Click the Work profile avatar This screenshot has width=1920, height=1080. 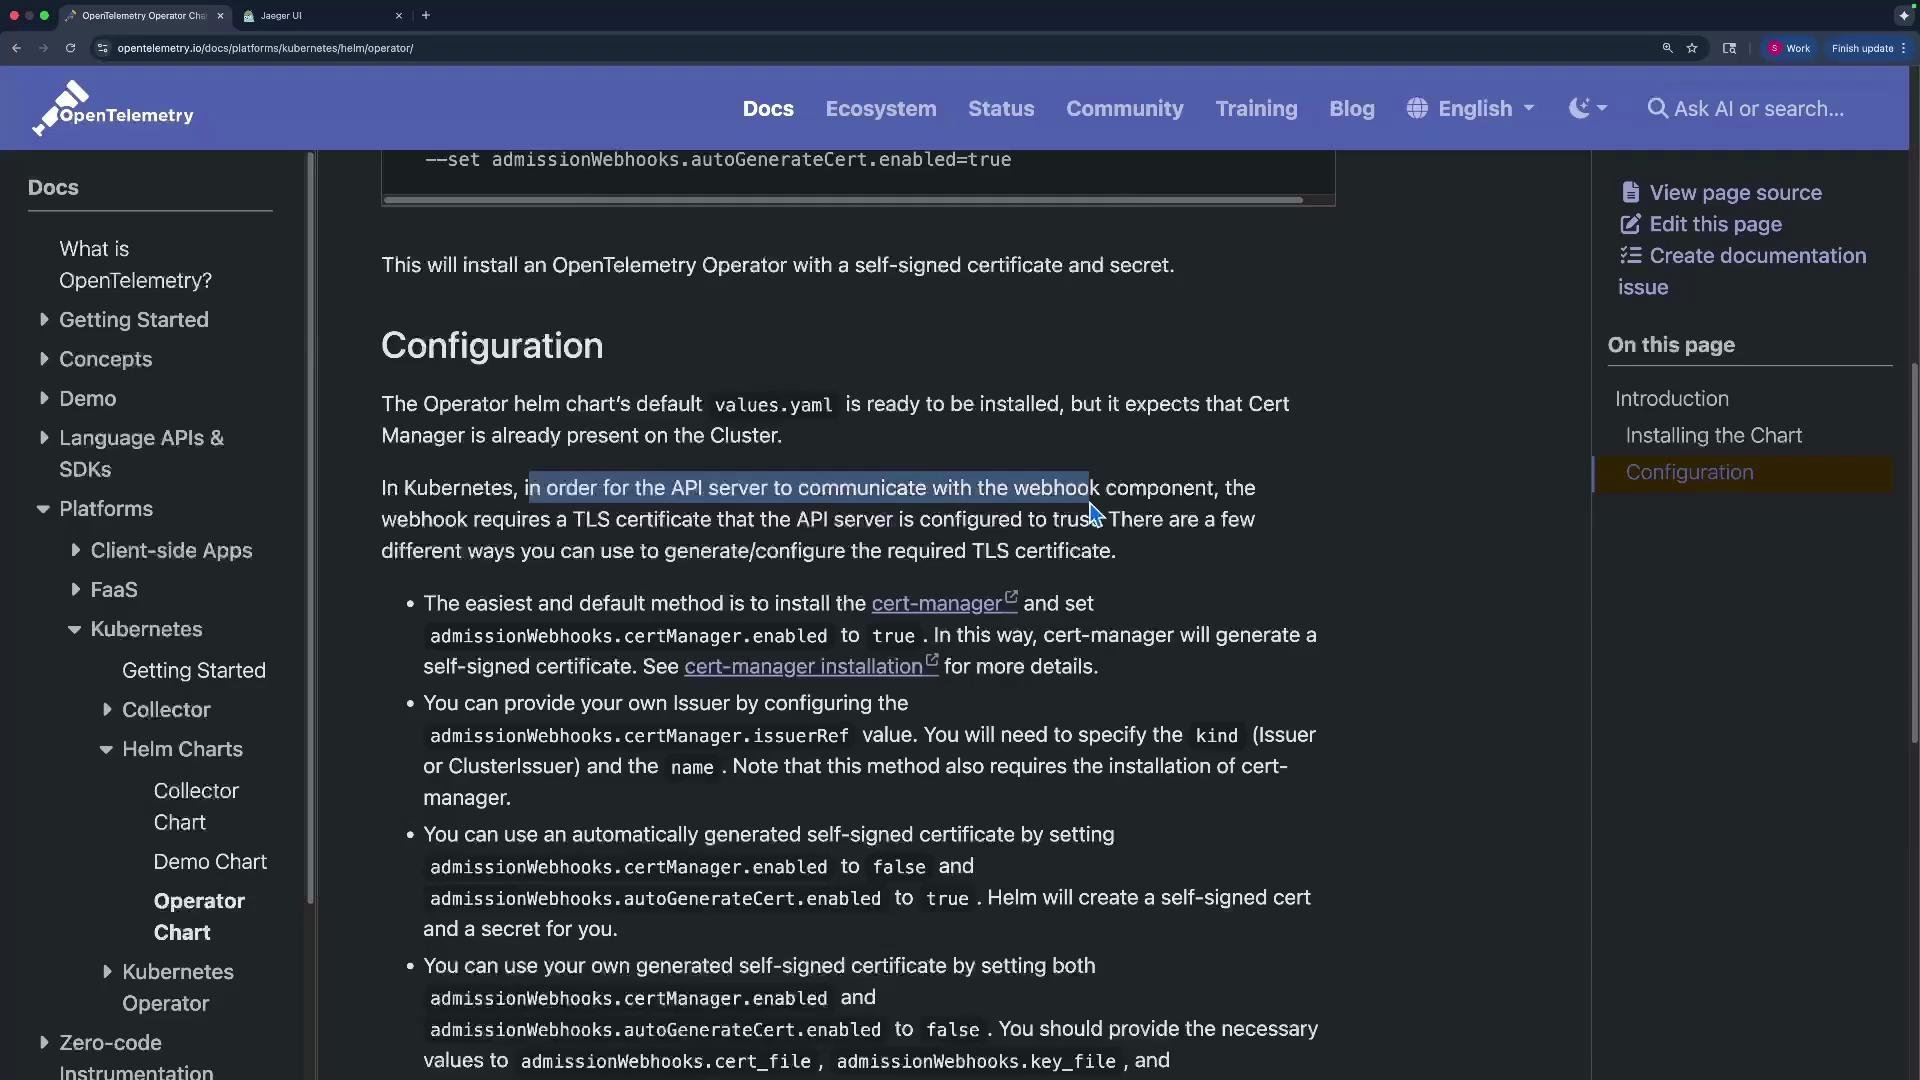point(1774,48)
